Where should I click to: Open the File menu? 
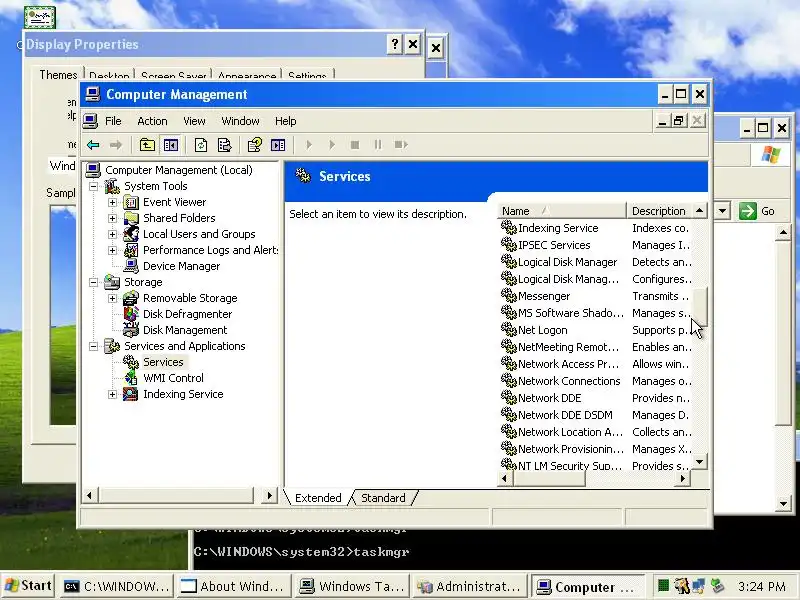[113, 121]
